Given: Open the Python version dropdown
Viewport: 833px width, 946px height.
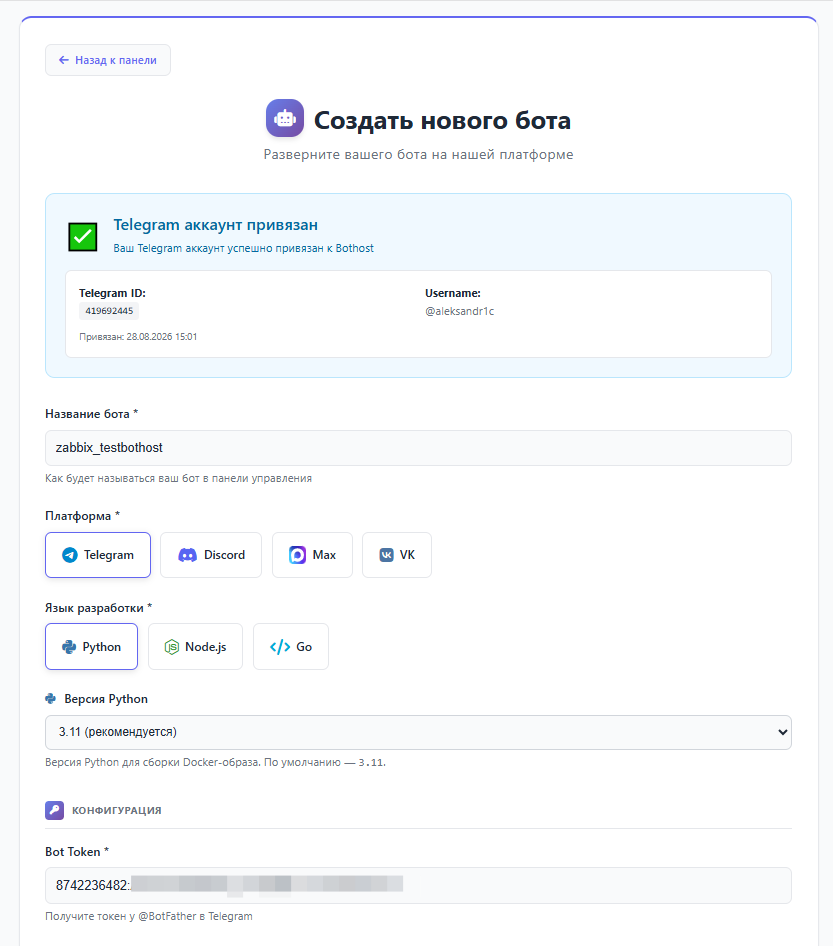Looking at the screenshot, I should pyautogui.click(x=418, y=732).
